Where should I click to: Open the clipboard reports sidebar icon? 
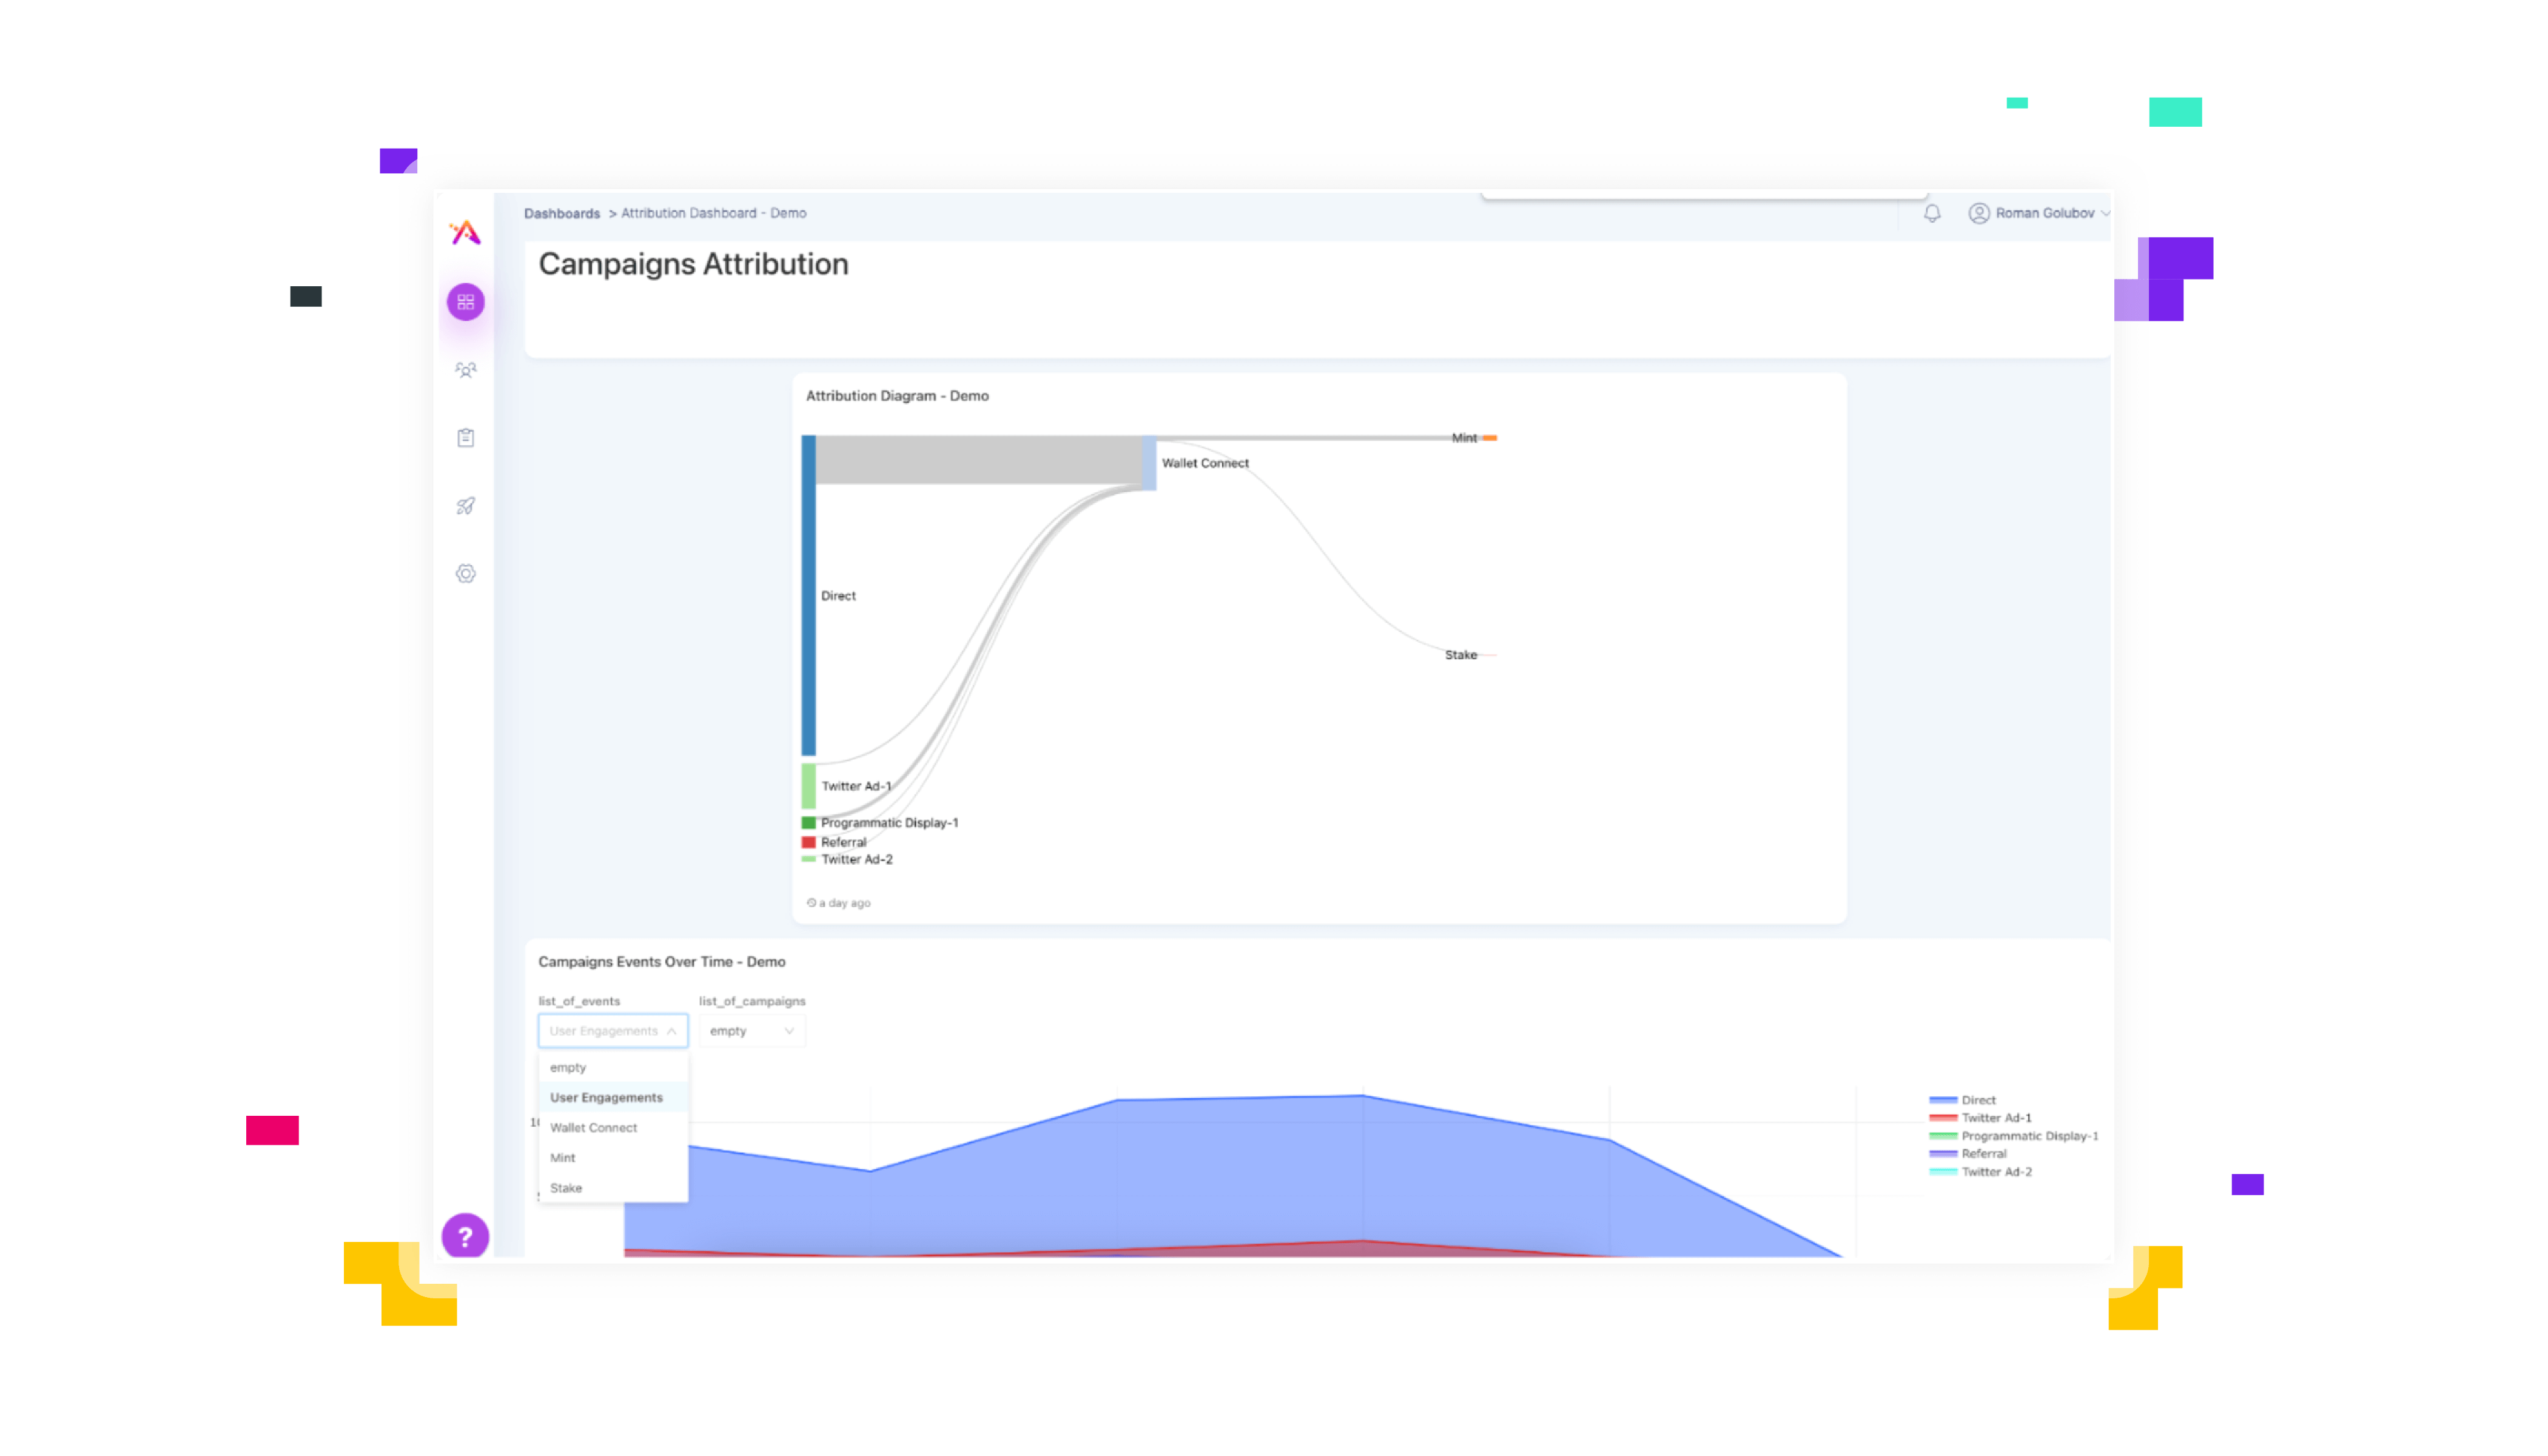[465, 438]
